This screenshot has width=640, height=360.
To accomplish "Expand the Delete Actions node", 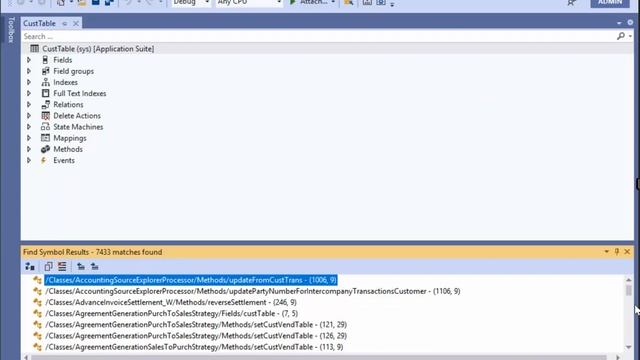I will click(x=29, y=116).
